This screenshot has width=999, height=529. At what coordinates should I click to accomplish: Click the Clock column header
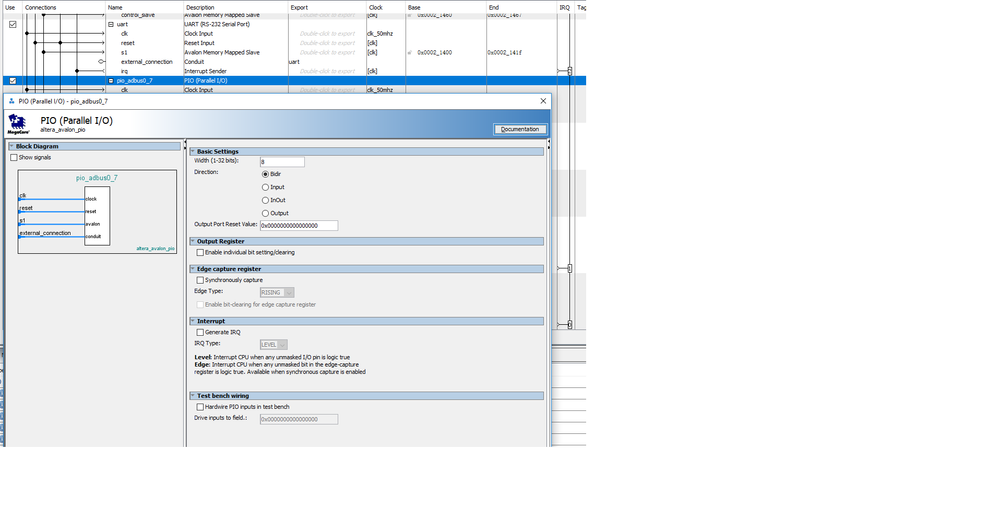point(376,8)
